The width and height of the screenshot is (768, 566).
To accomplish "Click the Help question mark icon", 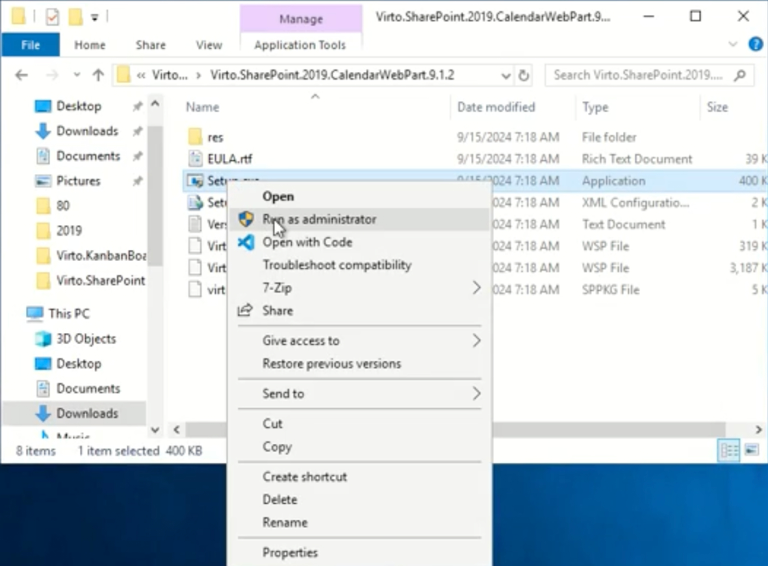I will (x=755, y=45).
